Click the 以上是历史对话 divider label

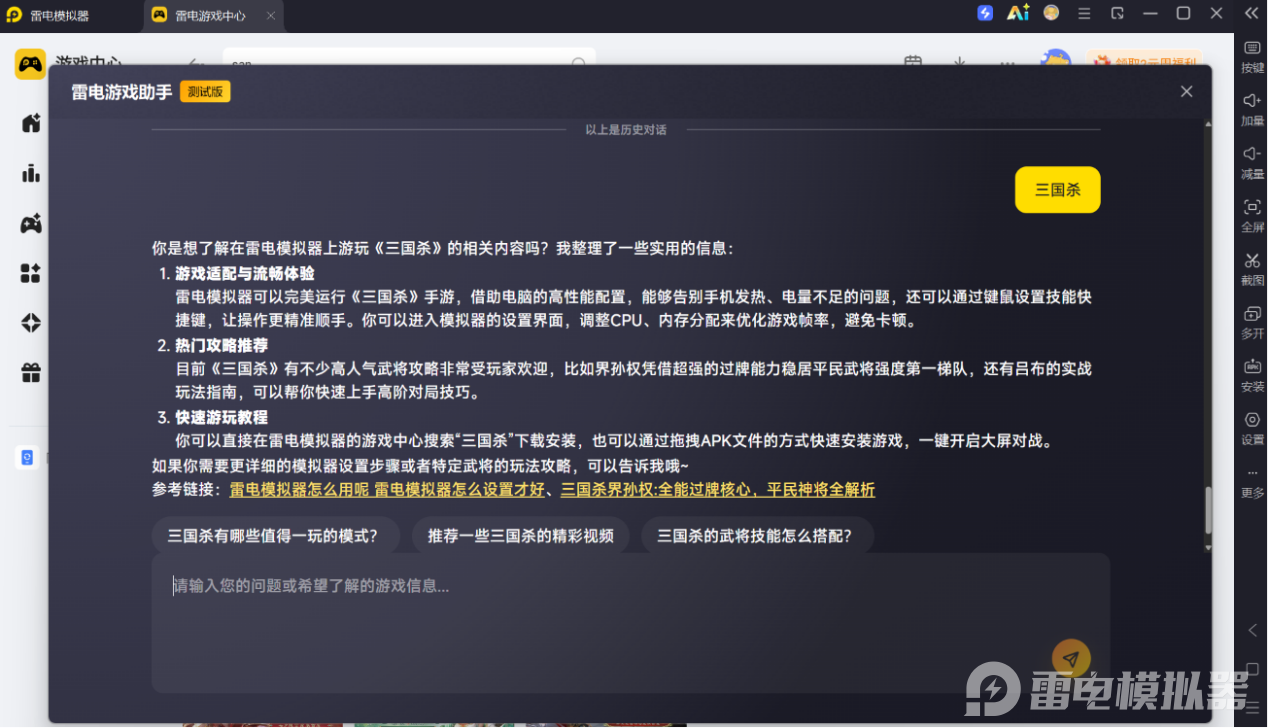(626, 130)
